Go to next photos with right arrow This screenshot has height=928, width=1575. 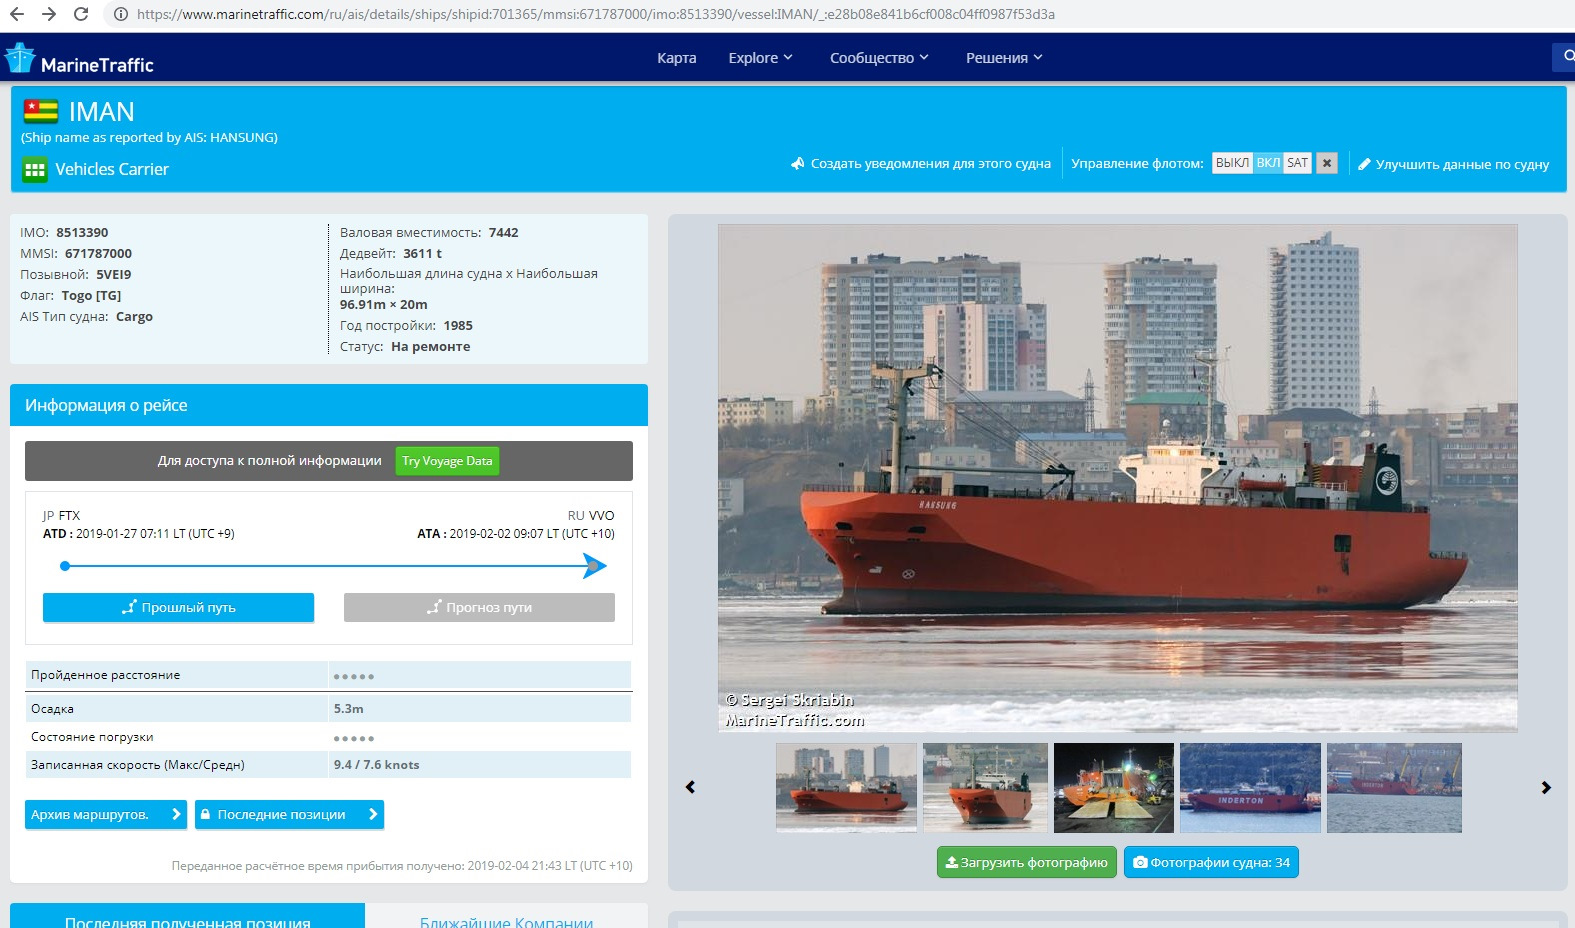(1546, 787)
